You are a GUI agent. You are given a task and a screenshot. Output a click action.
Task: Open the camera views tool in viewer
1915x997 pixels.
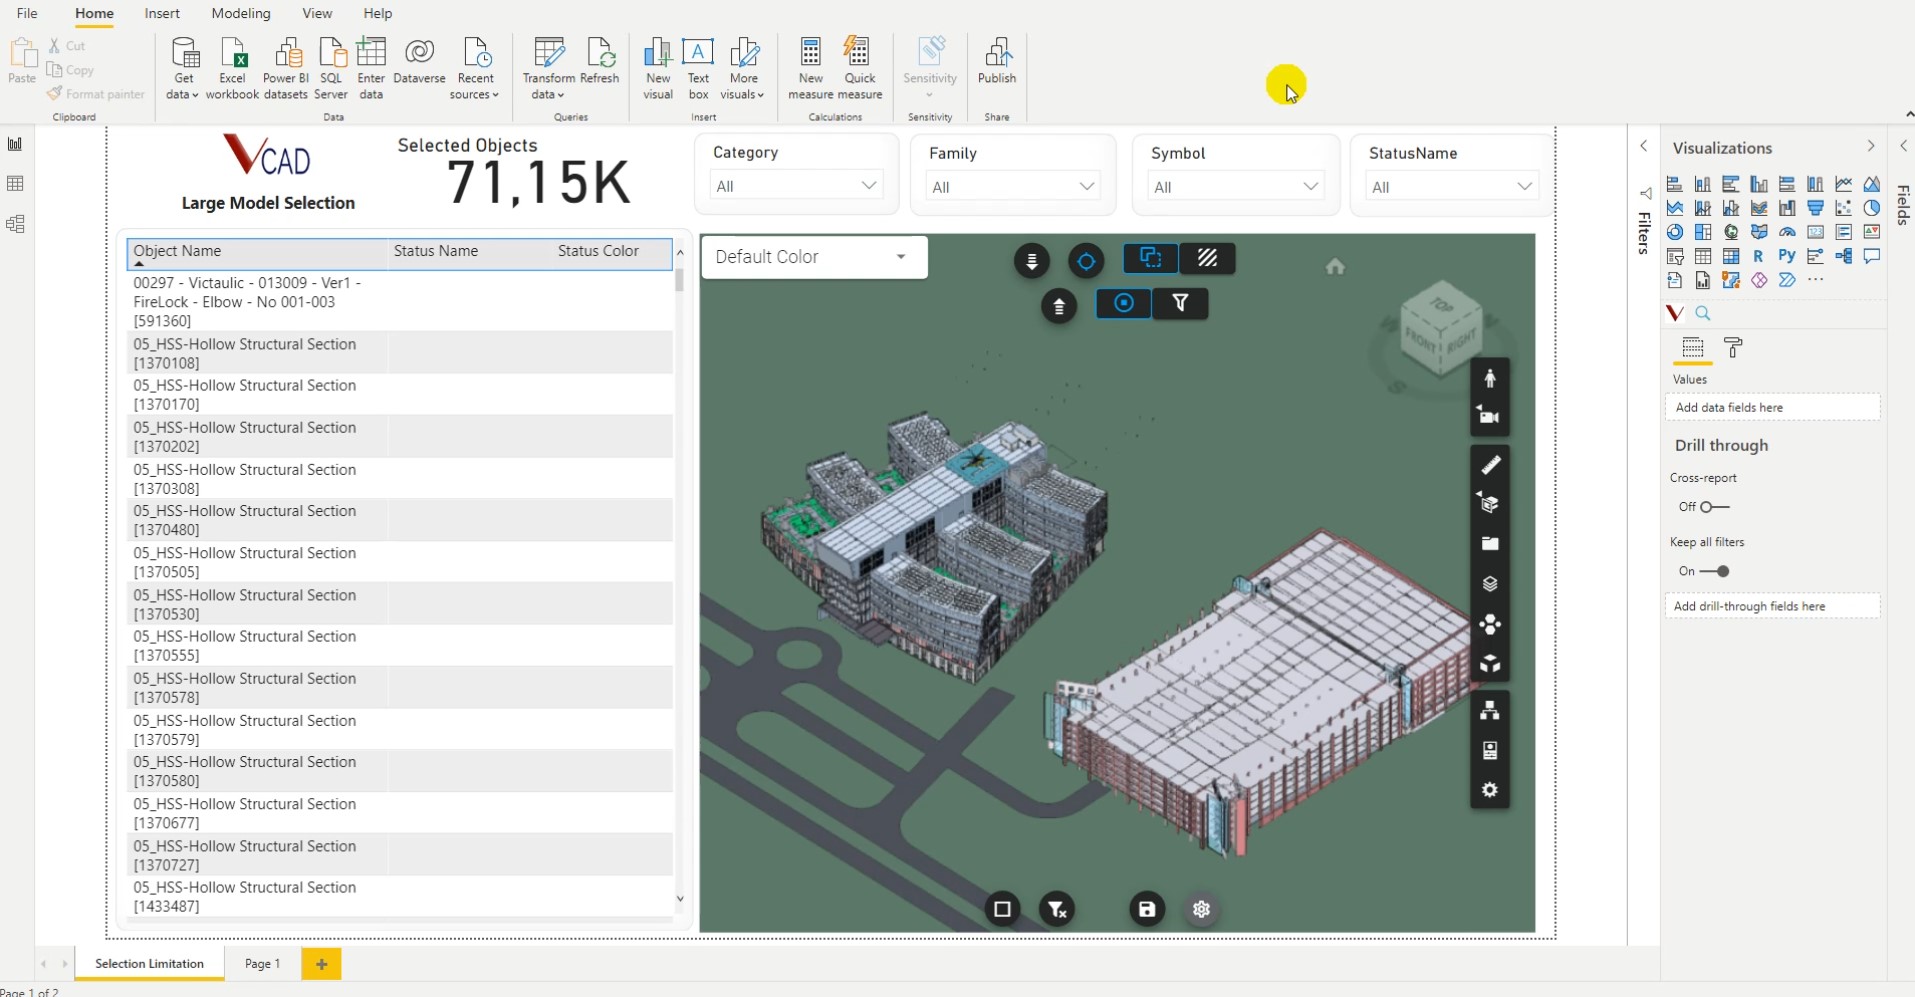tap(1490, 416)
